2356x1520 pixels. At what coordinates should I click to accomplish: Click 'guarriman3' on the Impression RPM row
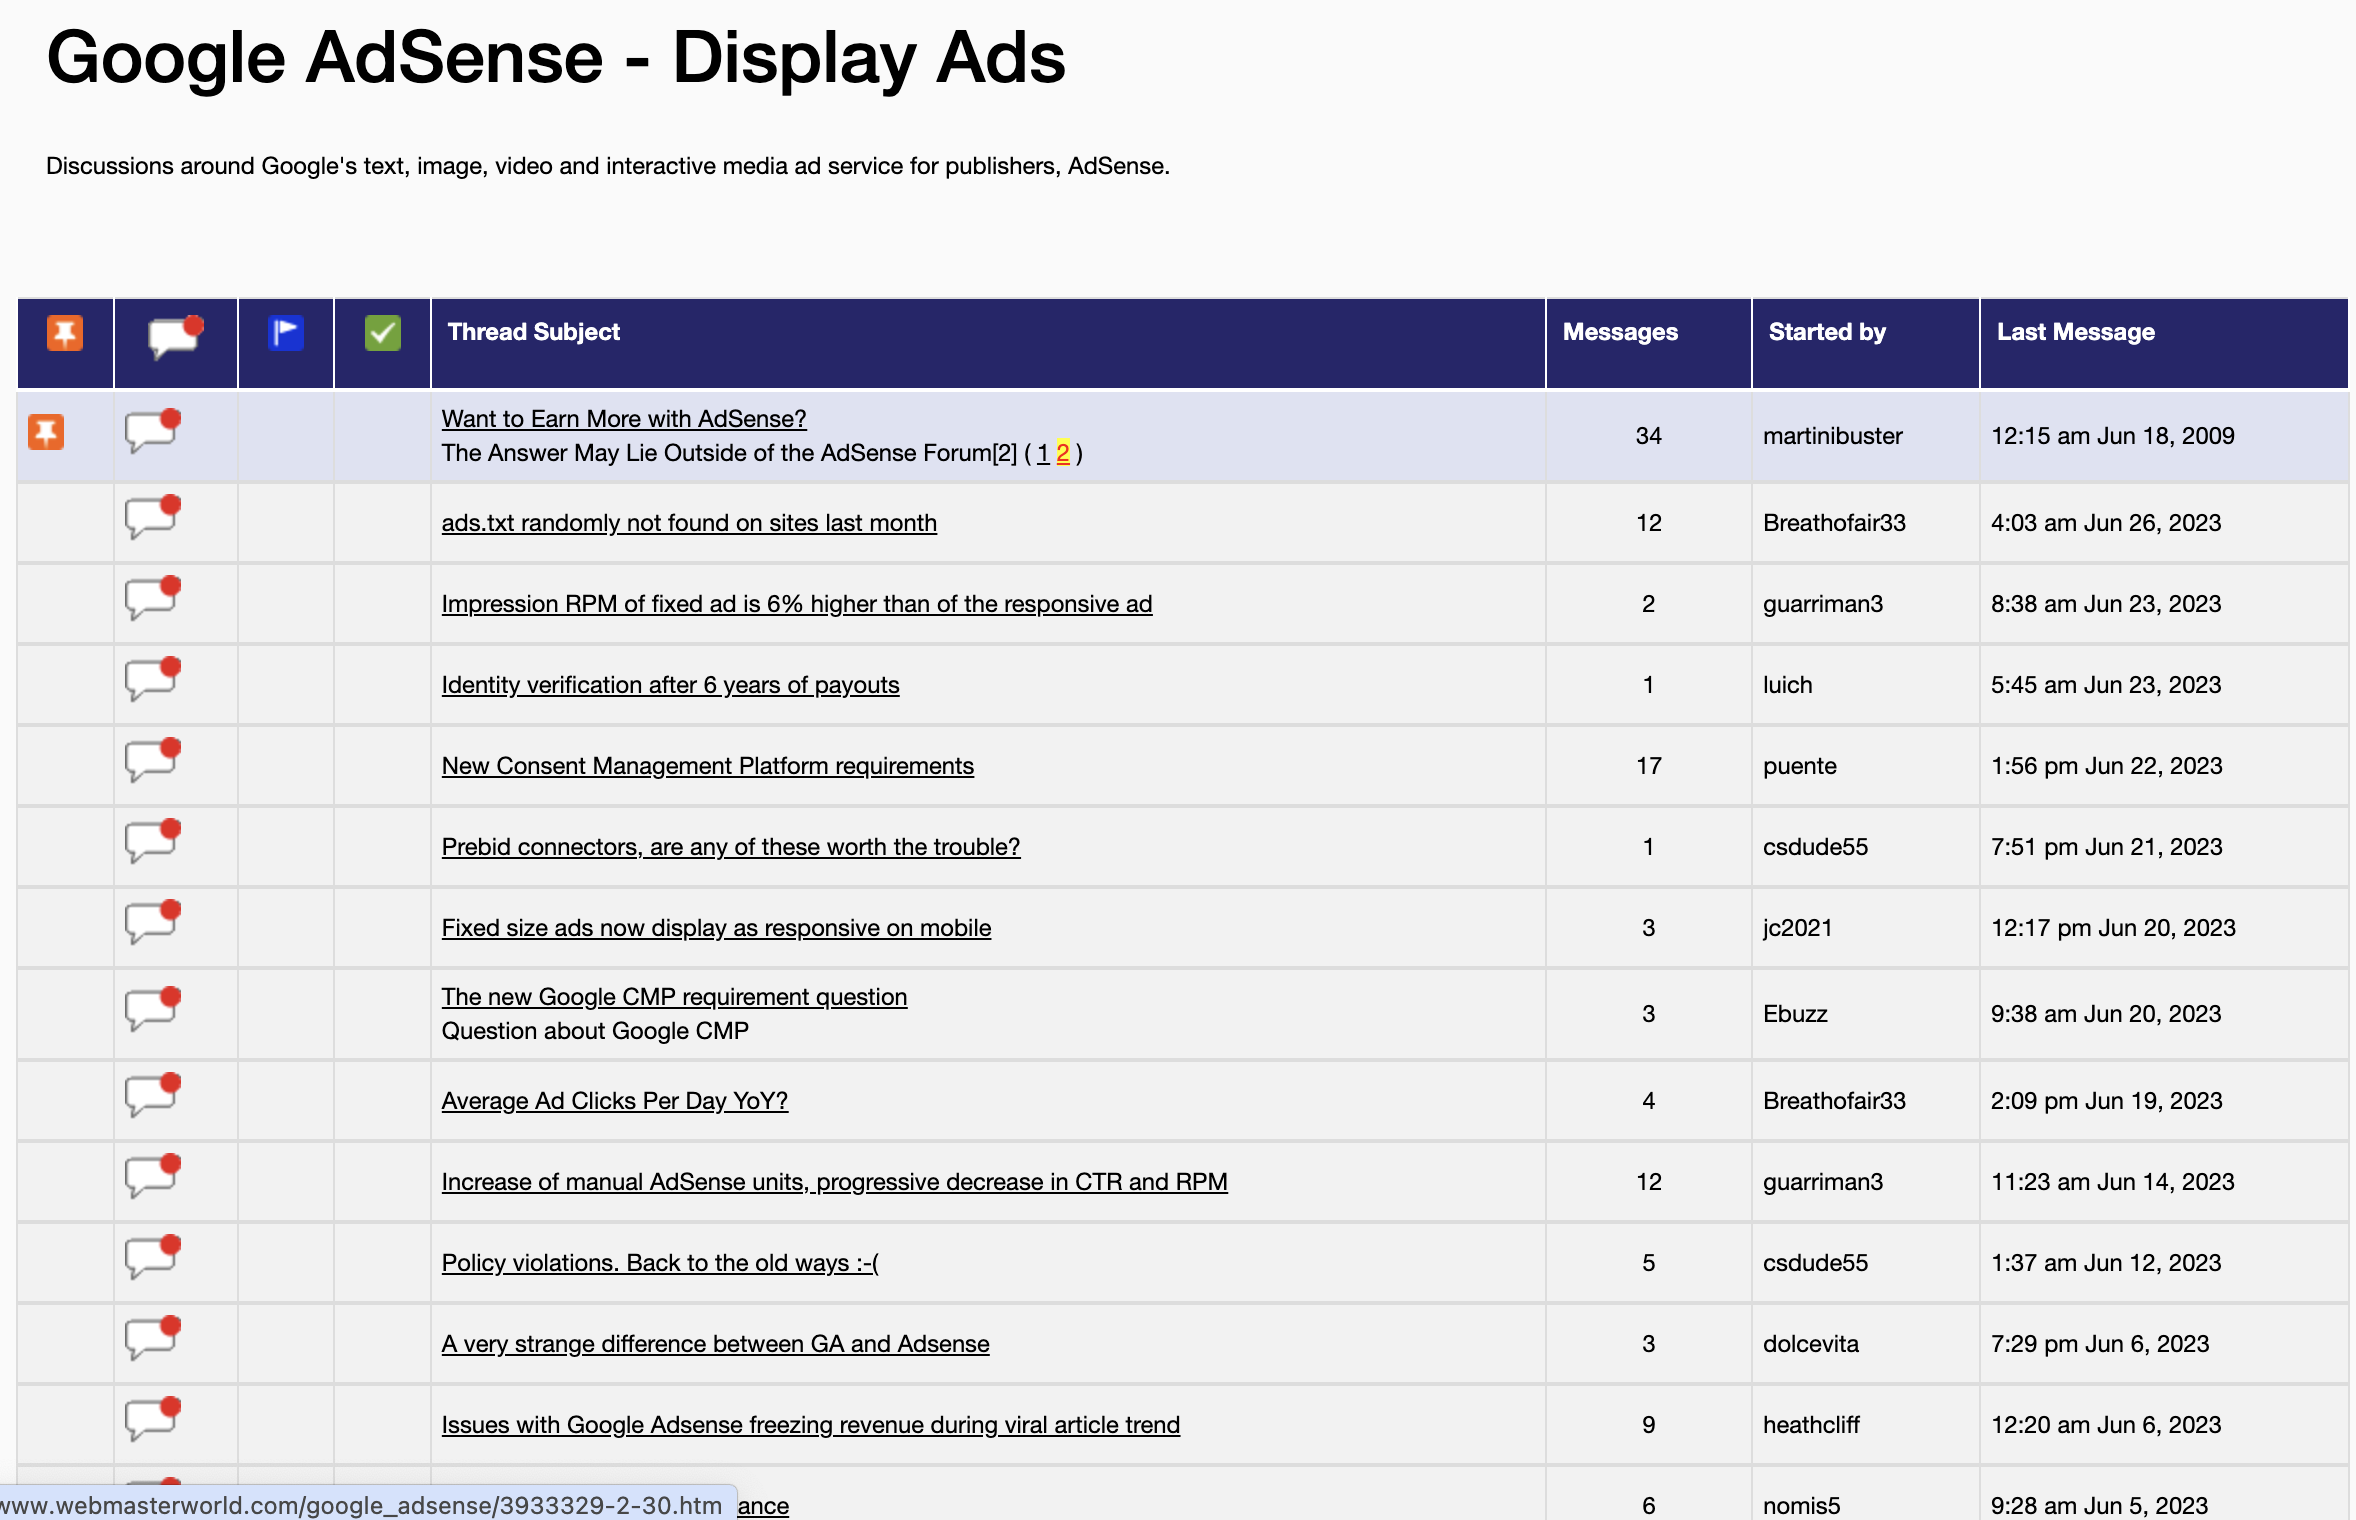coord(1822,604)
